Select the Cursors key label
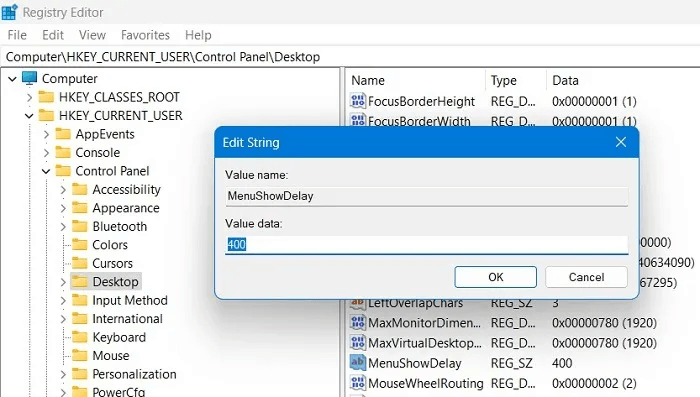The height and width of the screenshot is (397, 700). pos(112,263)
